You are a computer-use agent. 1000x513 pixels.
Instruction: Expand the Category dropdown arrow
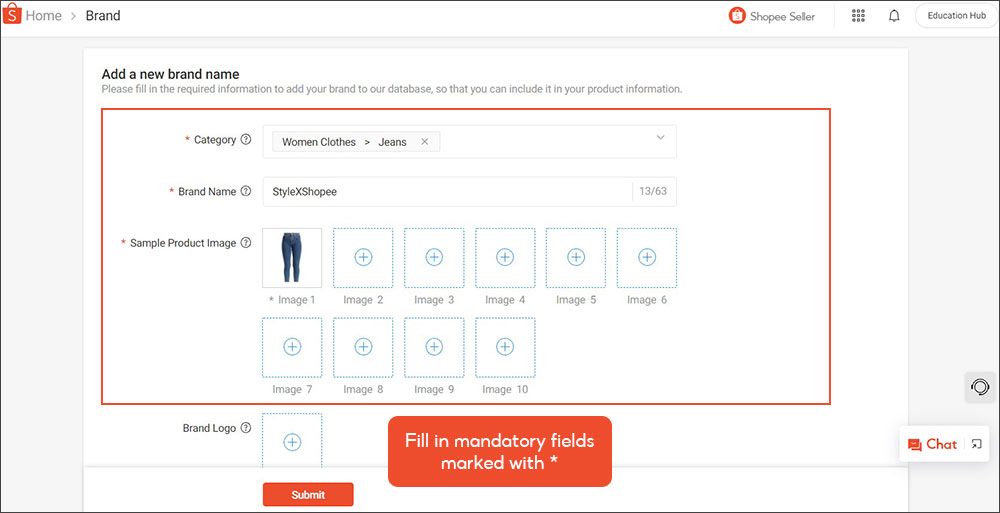click(660, 138)
